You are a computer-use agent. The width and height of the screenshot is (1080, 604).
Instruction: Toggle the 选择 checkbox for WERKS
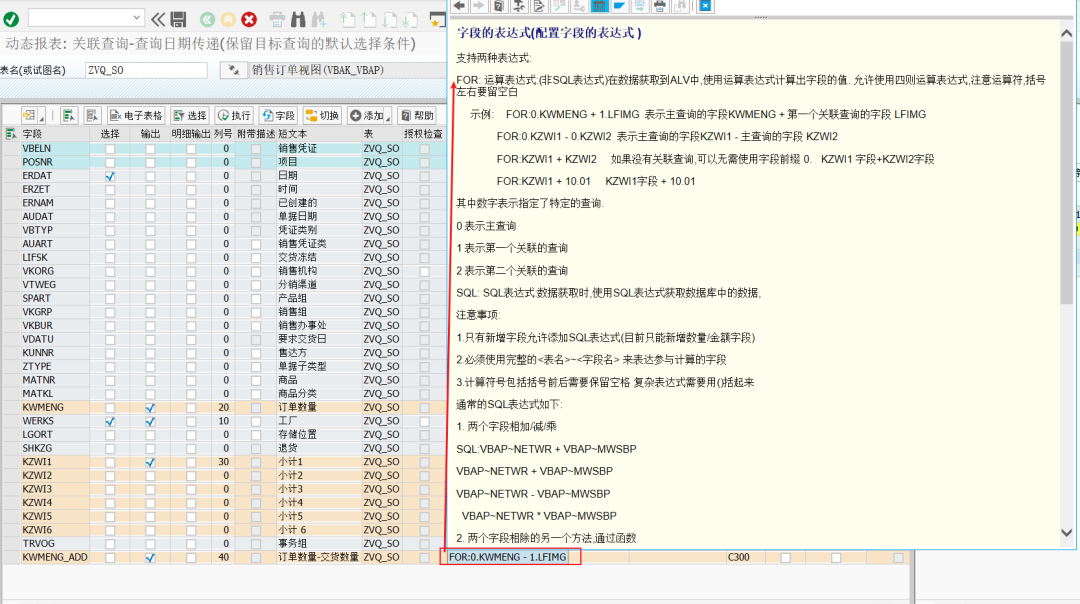[x=110, y=421]
